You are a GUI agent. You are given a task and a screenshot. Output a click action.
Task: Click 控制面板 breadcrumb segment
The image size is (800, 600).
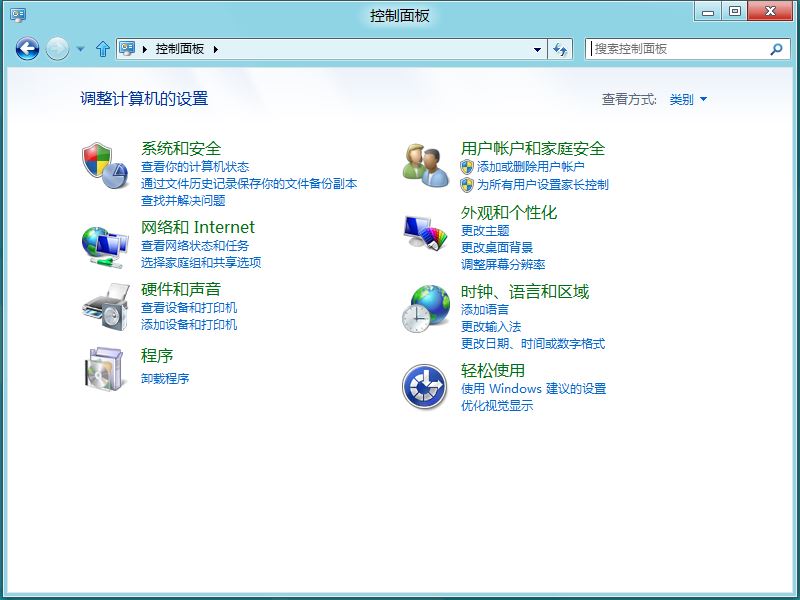[180, 49]
